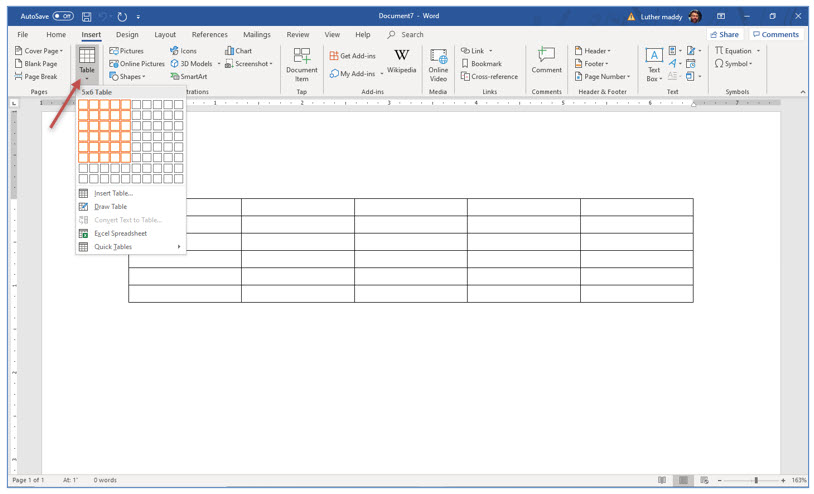Switch to Print Layout view
The width and height of the screenshot is (814, 494).
pos(683,480)
